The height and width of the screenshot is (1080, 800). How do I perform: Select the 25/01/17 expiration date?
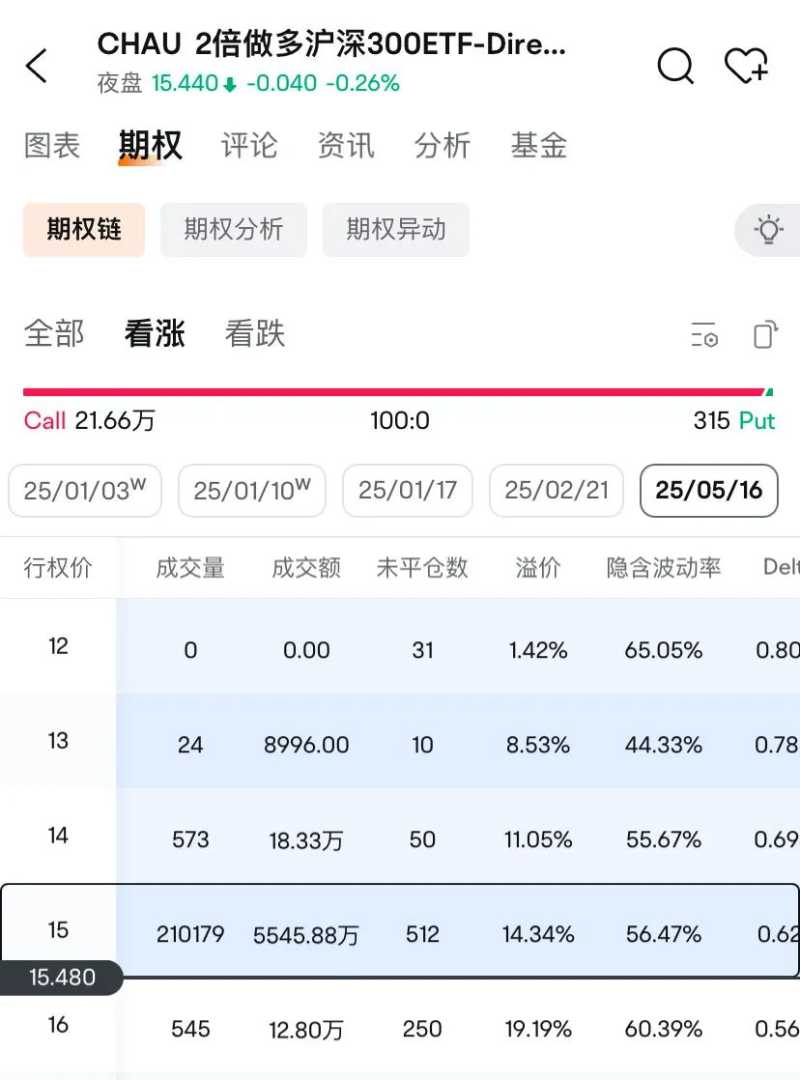(408, 491)
